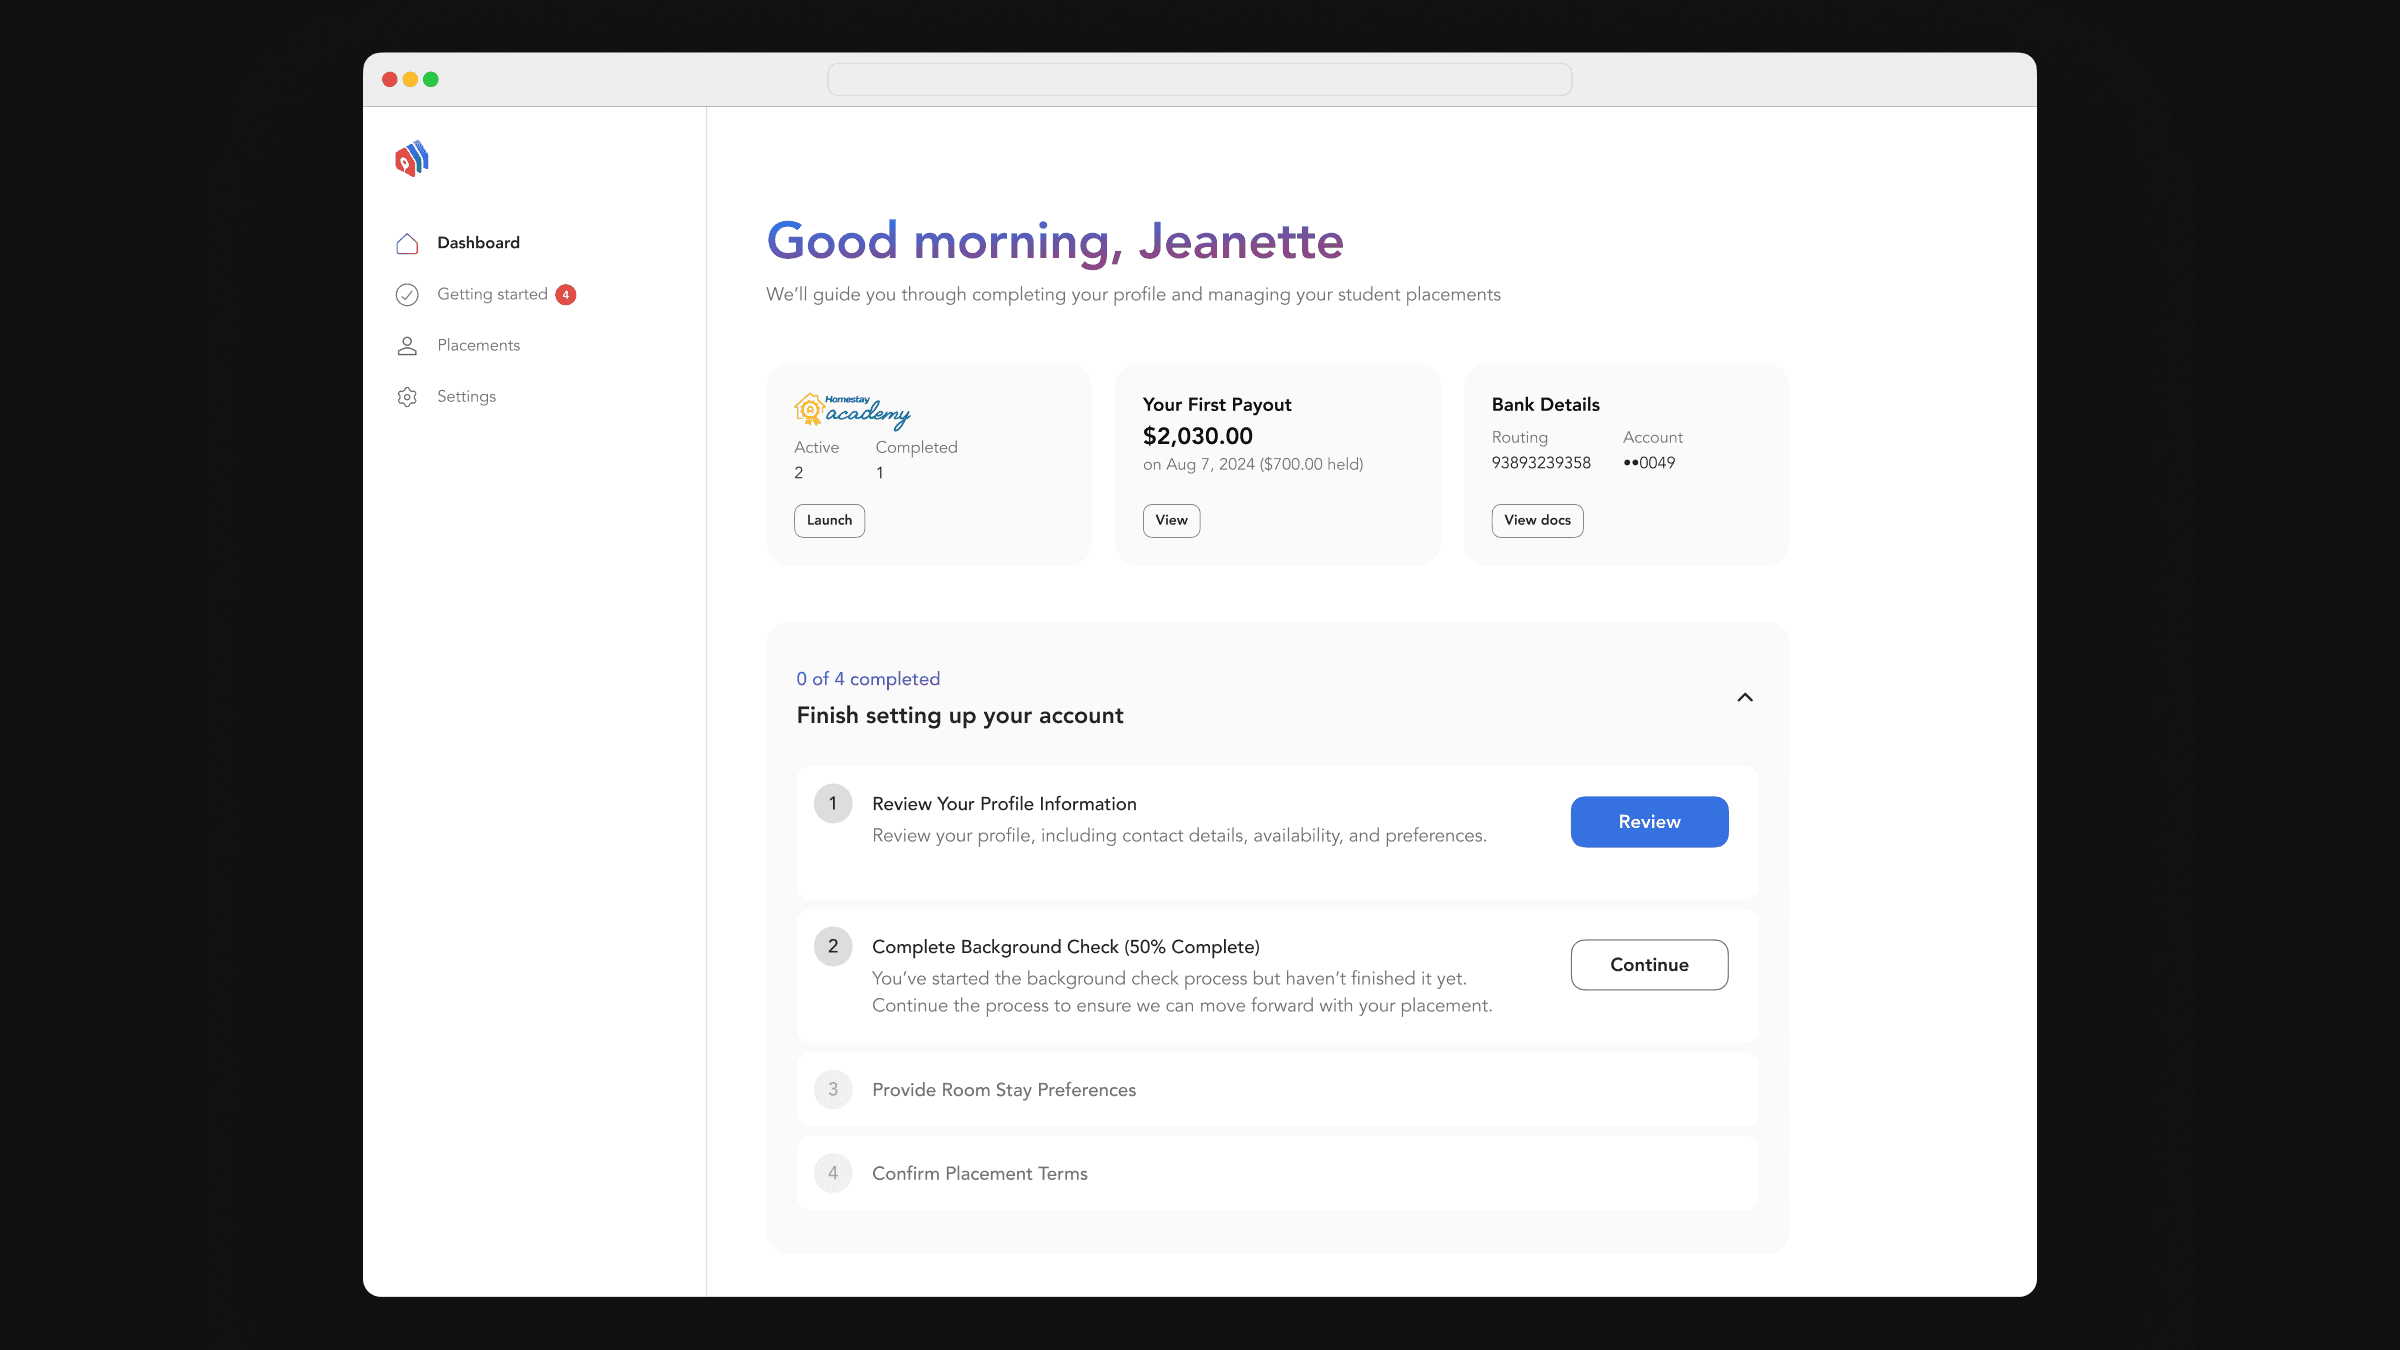
Task: Click the Homestay Academy logo
Action: click(x=852, y=410)
